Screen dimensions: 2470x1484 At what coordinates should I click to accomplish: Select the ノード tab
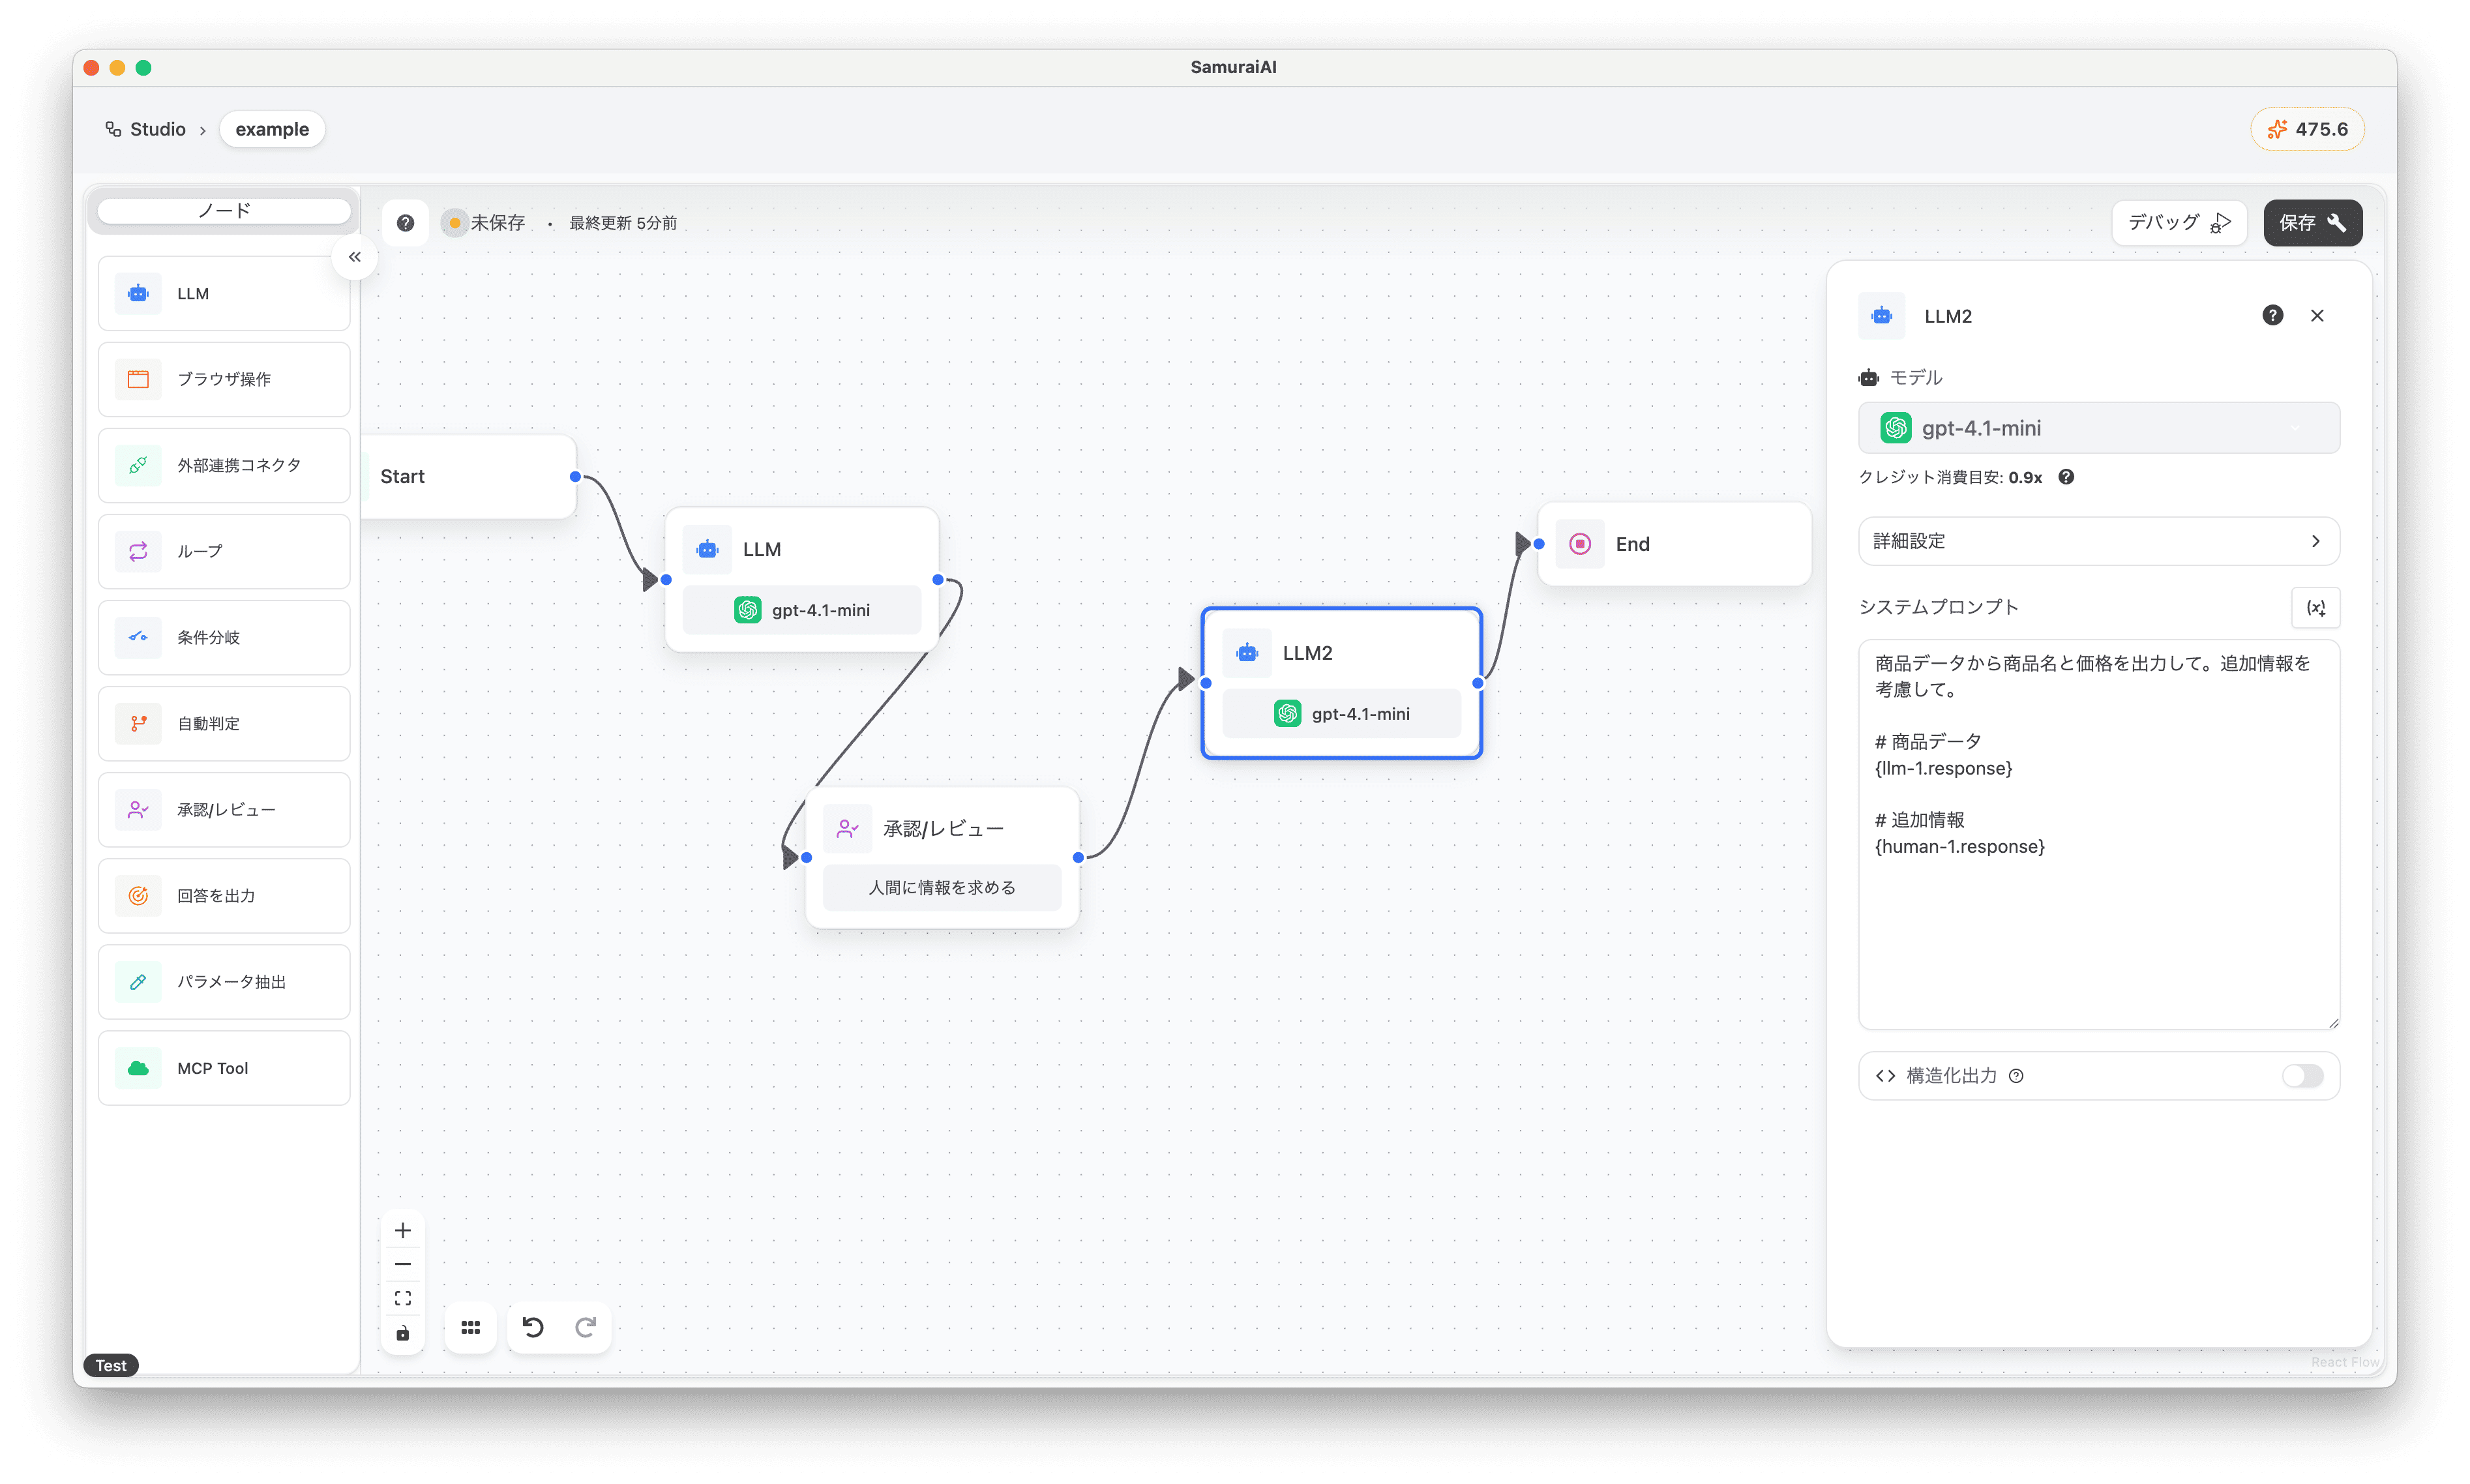point(224,211)
